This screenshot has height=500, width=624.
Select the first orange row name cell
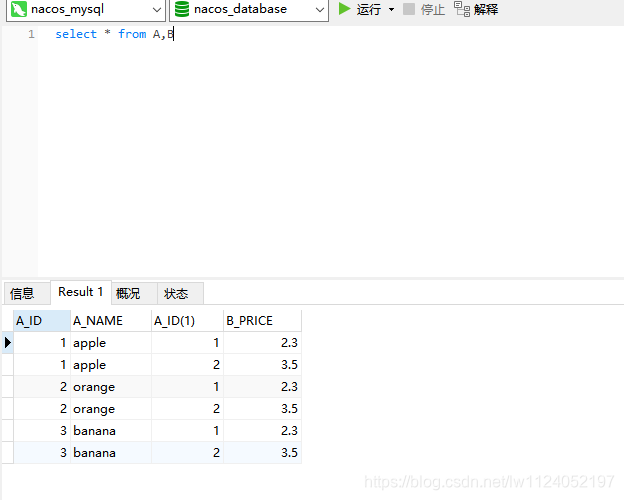[111, 387]
